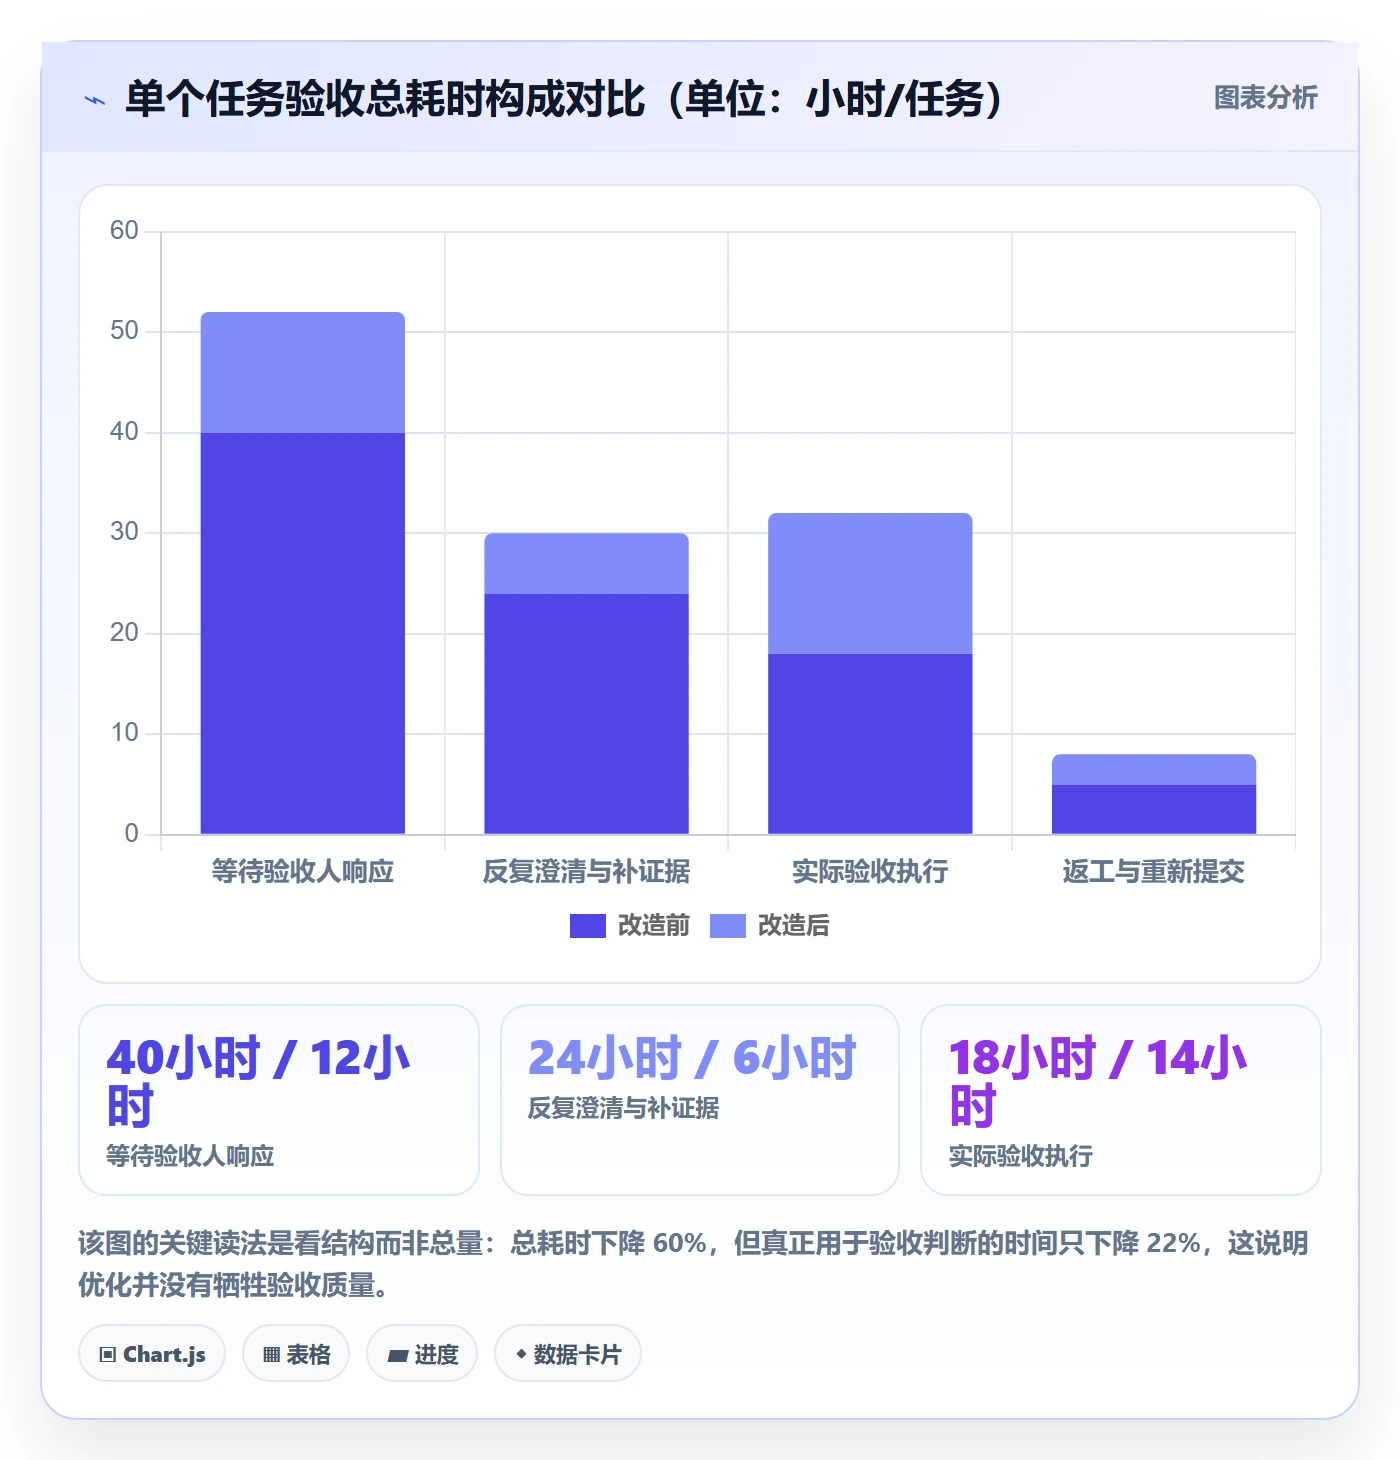1400x1460 pixels.
Task: Click the 改造前 dark blue legend swatch
Action: [588, 926]
